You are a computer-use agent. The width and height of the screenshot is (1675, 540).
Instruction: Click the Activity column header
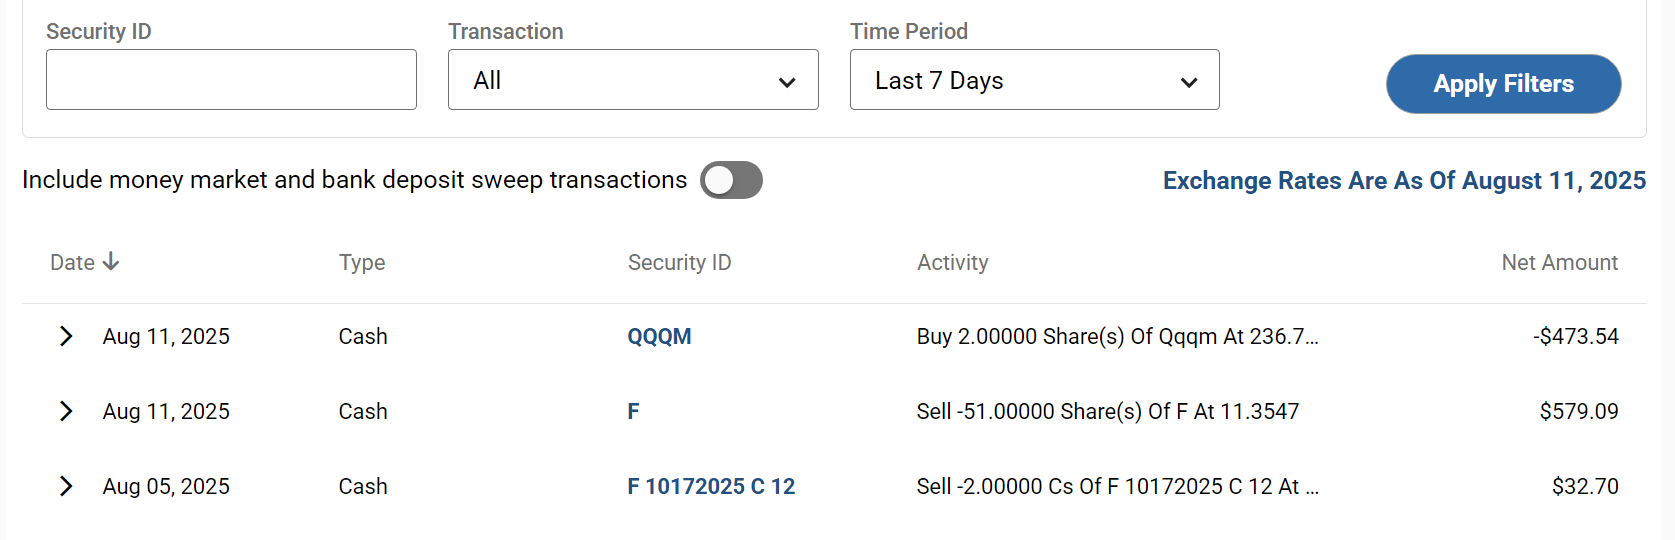pos(953,262)
